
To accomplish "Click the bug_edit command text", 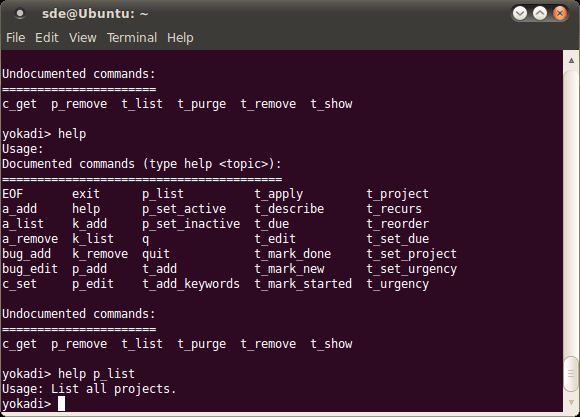I will (30, 269).
